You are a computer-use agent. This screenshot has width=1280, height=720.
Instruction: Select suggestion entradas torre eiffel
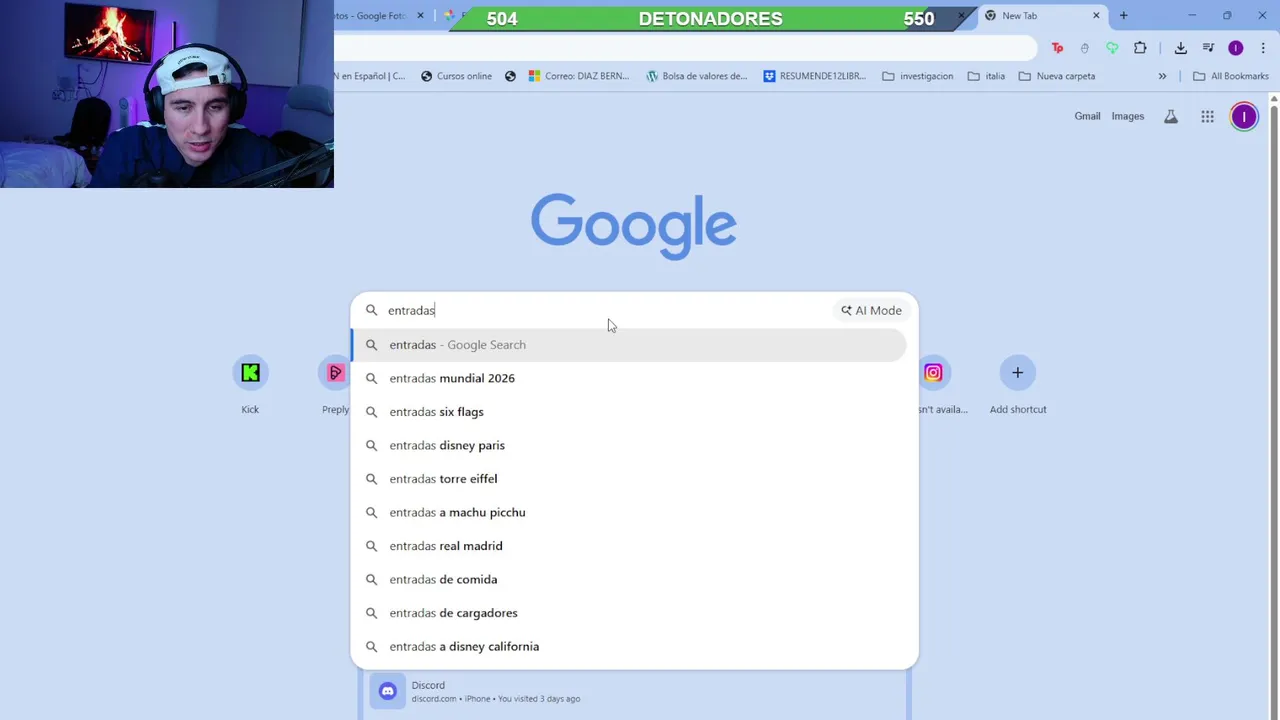628,479
